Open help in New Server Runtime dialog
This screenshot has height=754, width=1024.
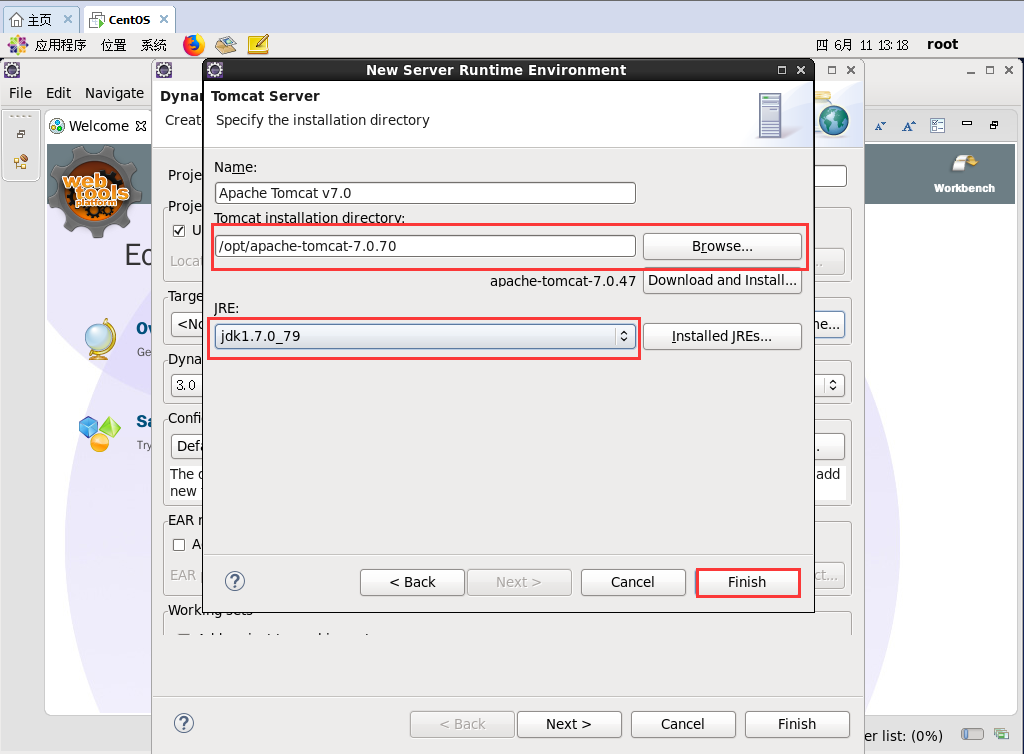(x=235, y=581)
